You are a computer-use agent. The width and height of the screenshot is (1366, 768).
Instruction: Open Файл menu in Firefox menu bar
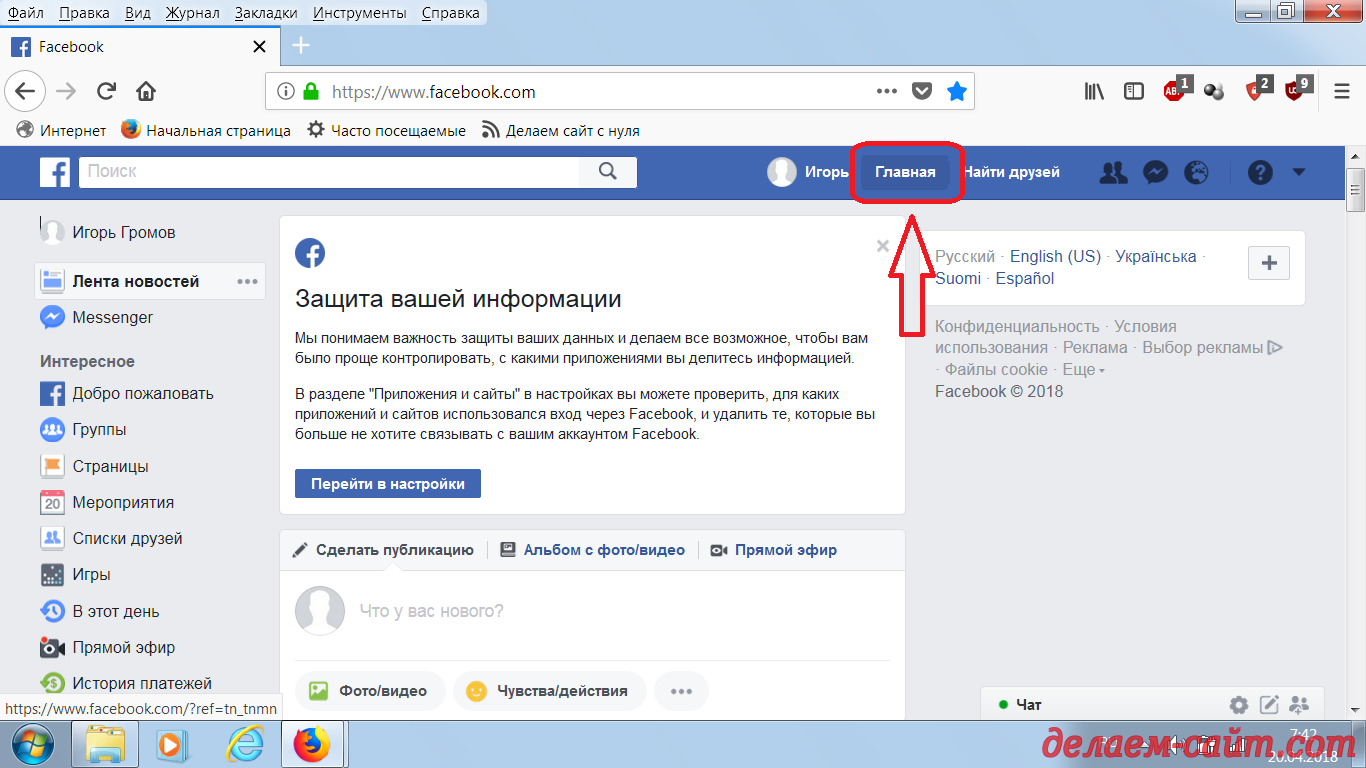click(26, 13)
